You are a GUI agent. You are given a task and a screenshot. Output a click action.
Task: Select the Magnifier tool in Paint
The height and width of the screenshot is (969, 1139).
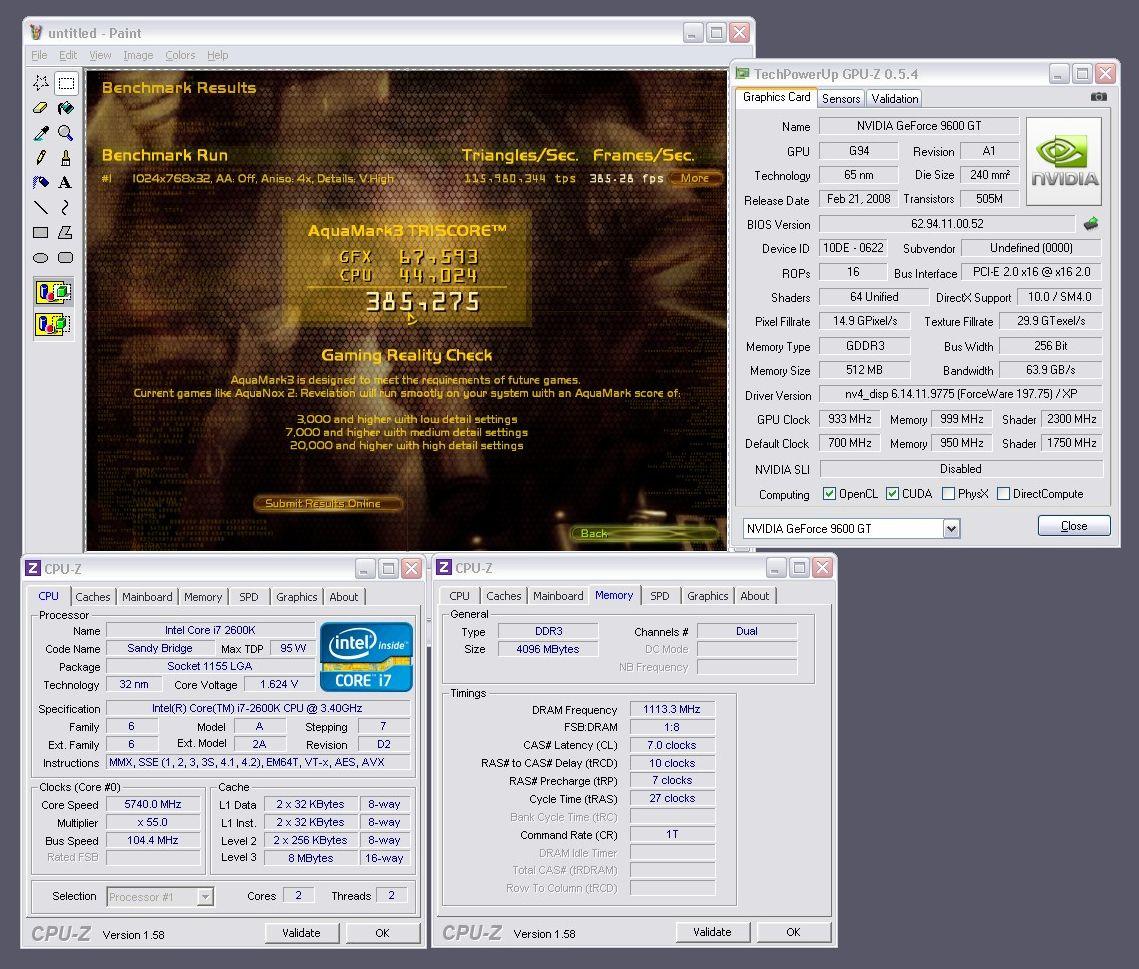(66, 133)
